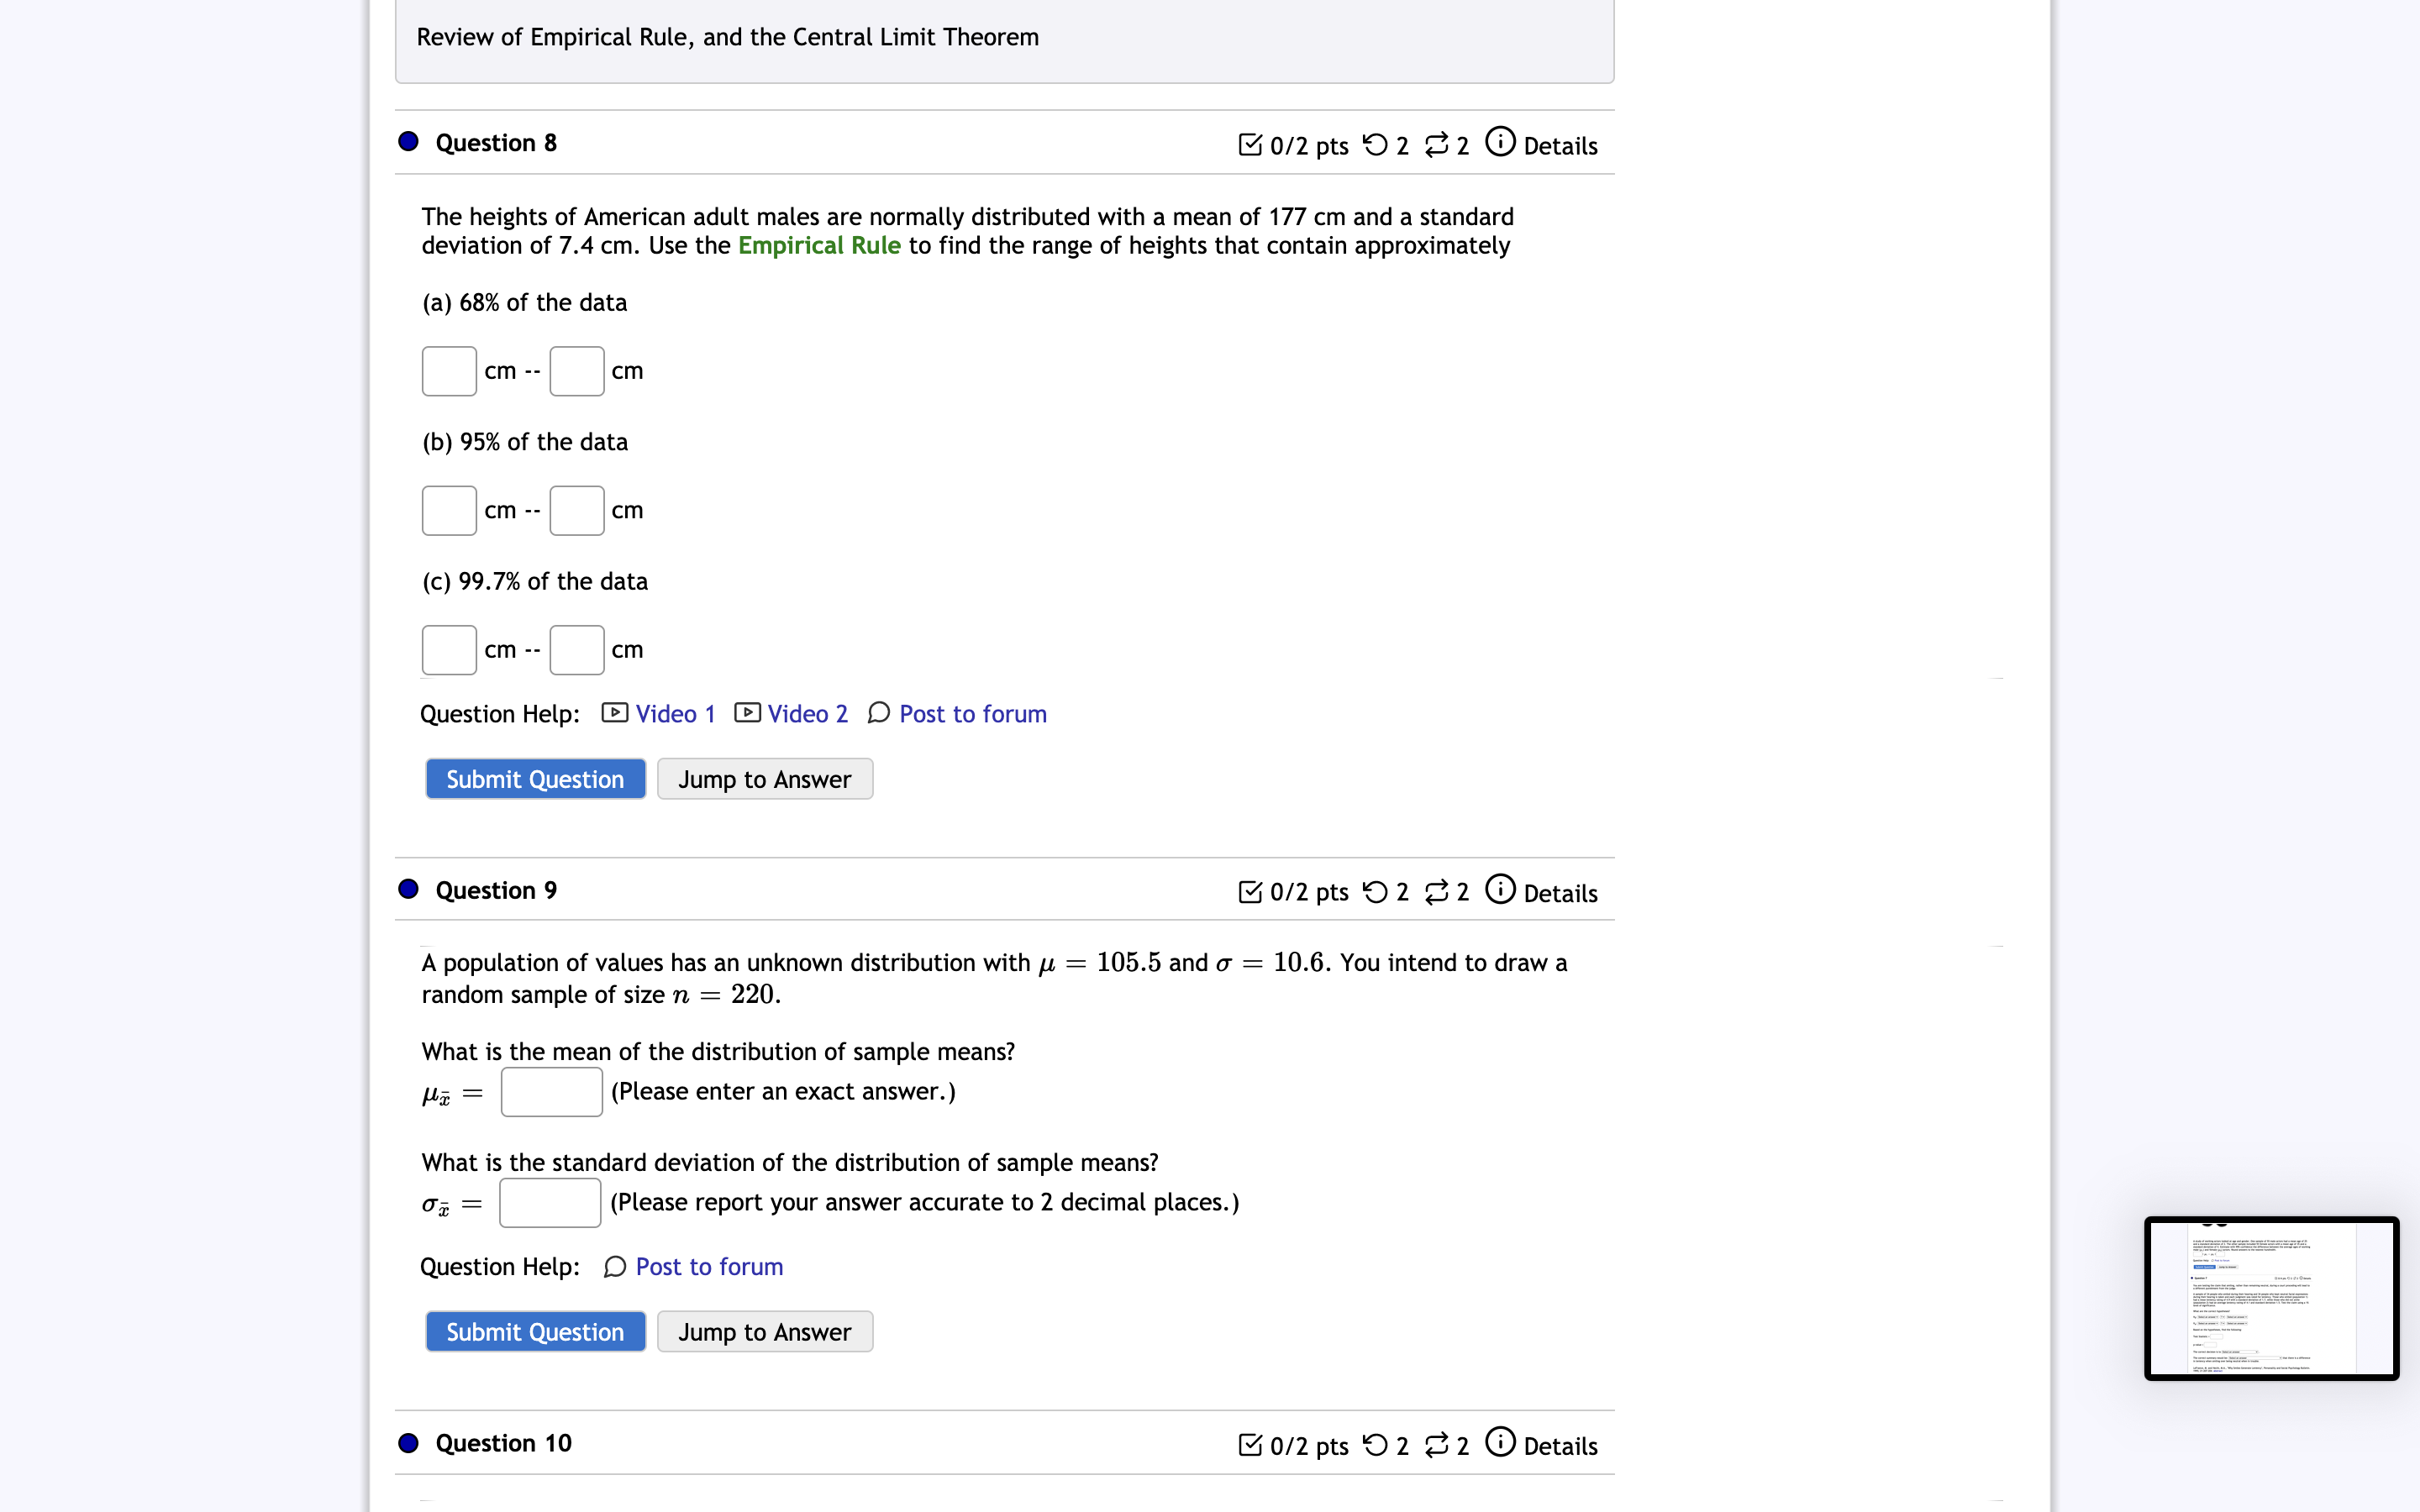This screenshot has height=1512, width=2420.
Task: Open the Empirical Rule link
Action: (819, 246)
